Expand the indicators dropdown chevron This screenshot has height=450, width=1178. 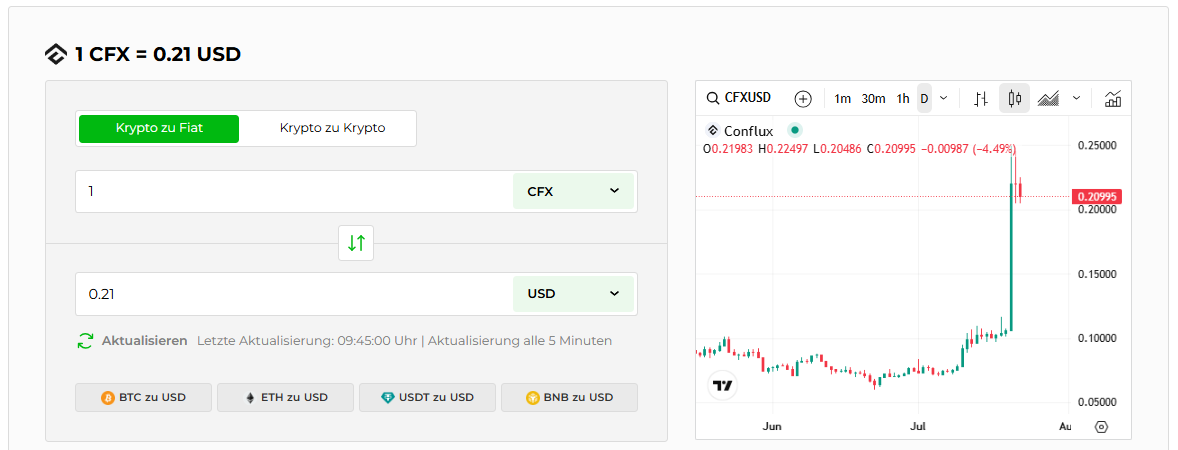coord(1077,98)
